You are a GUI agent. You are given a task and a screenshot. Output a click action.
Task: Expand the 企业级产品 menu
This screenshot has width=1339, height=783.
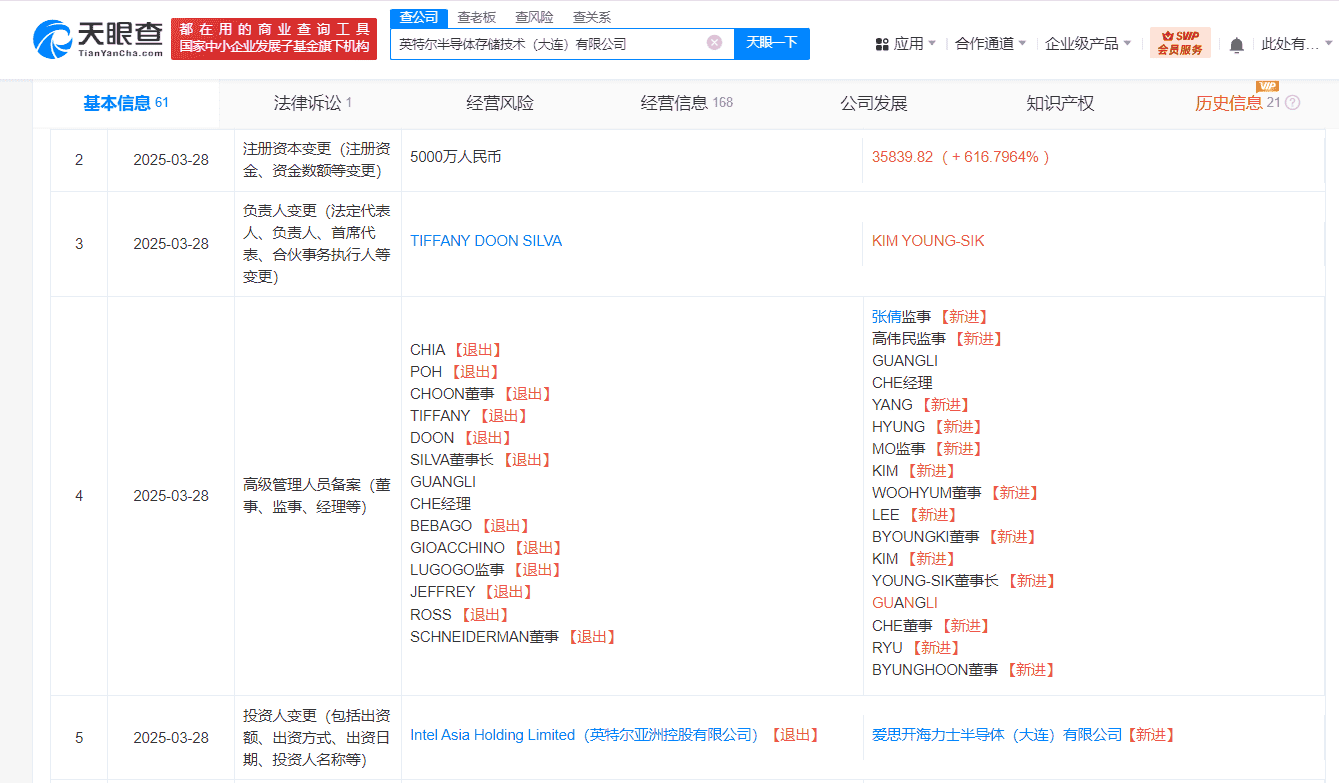1087,44
